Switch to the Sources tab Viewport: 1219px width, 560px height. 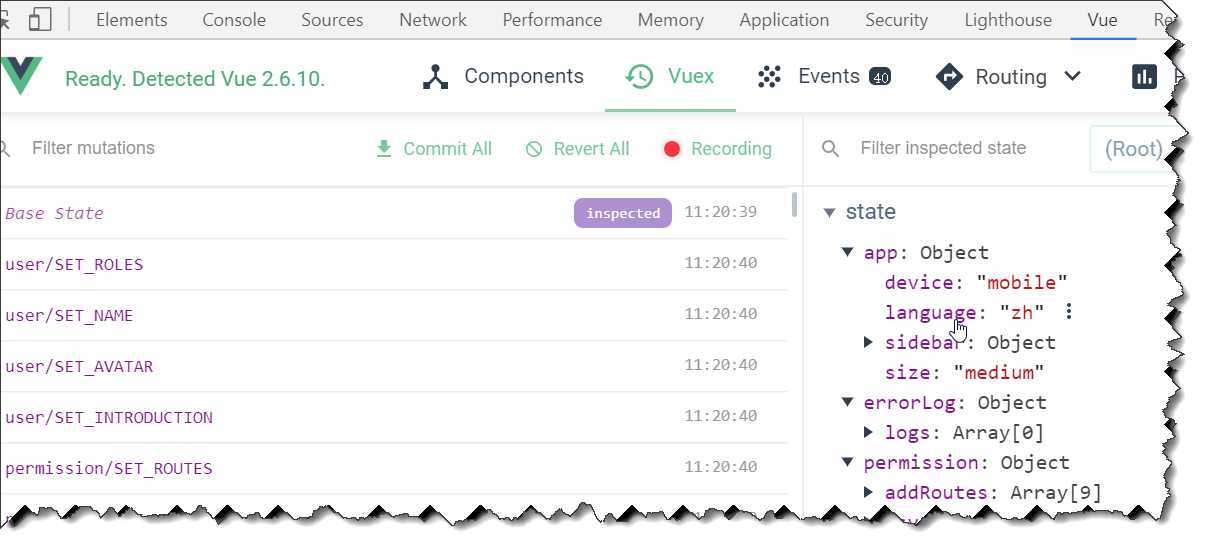pyautogui.click(x=332, y=20)
